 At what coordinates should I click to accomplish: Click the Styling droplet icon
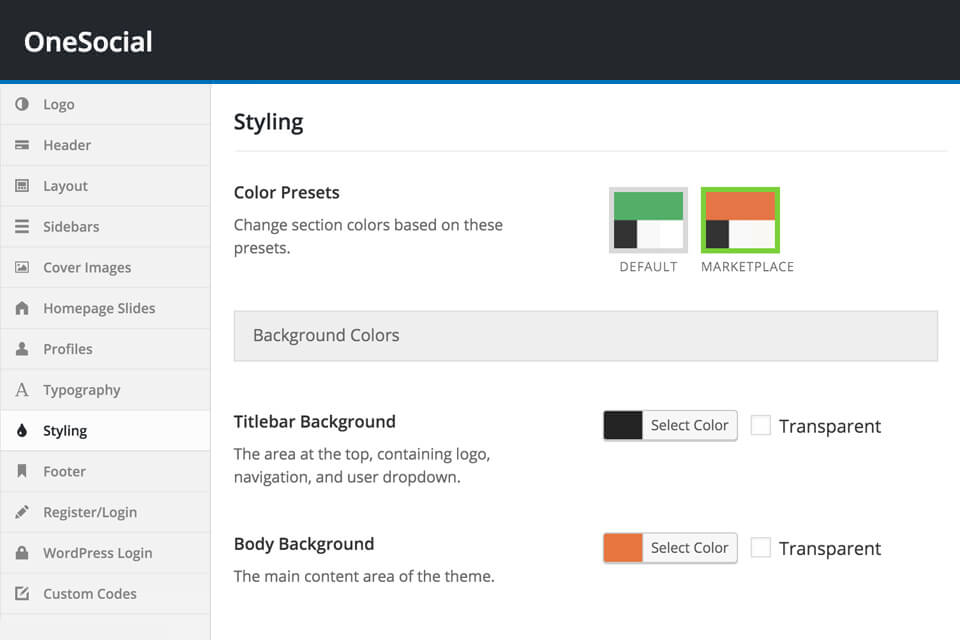tap(22, 431)
